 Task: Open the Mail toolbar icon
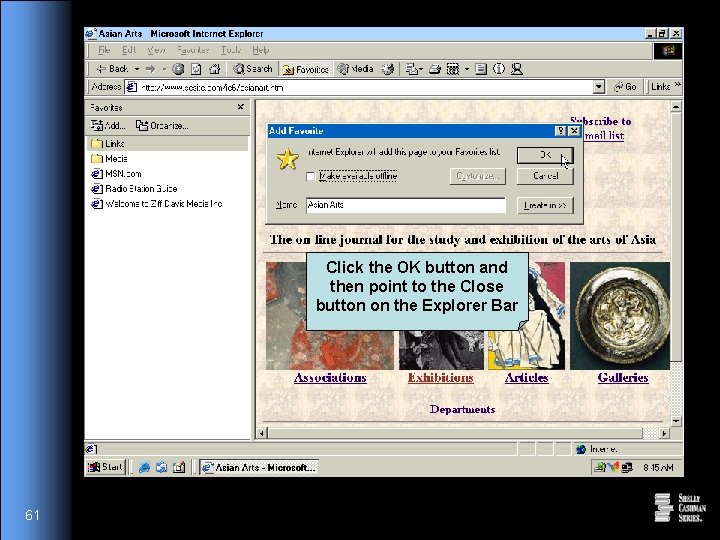point(412,69)
